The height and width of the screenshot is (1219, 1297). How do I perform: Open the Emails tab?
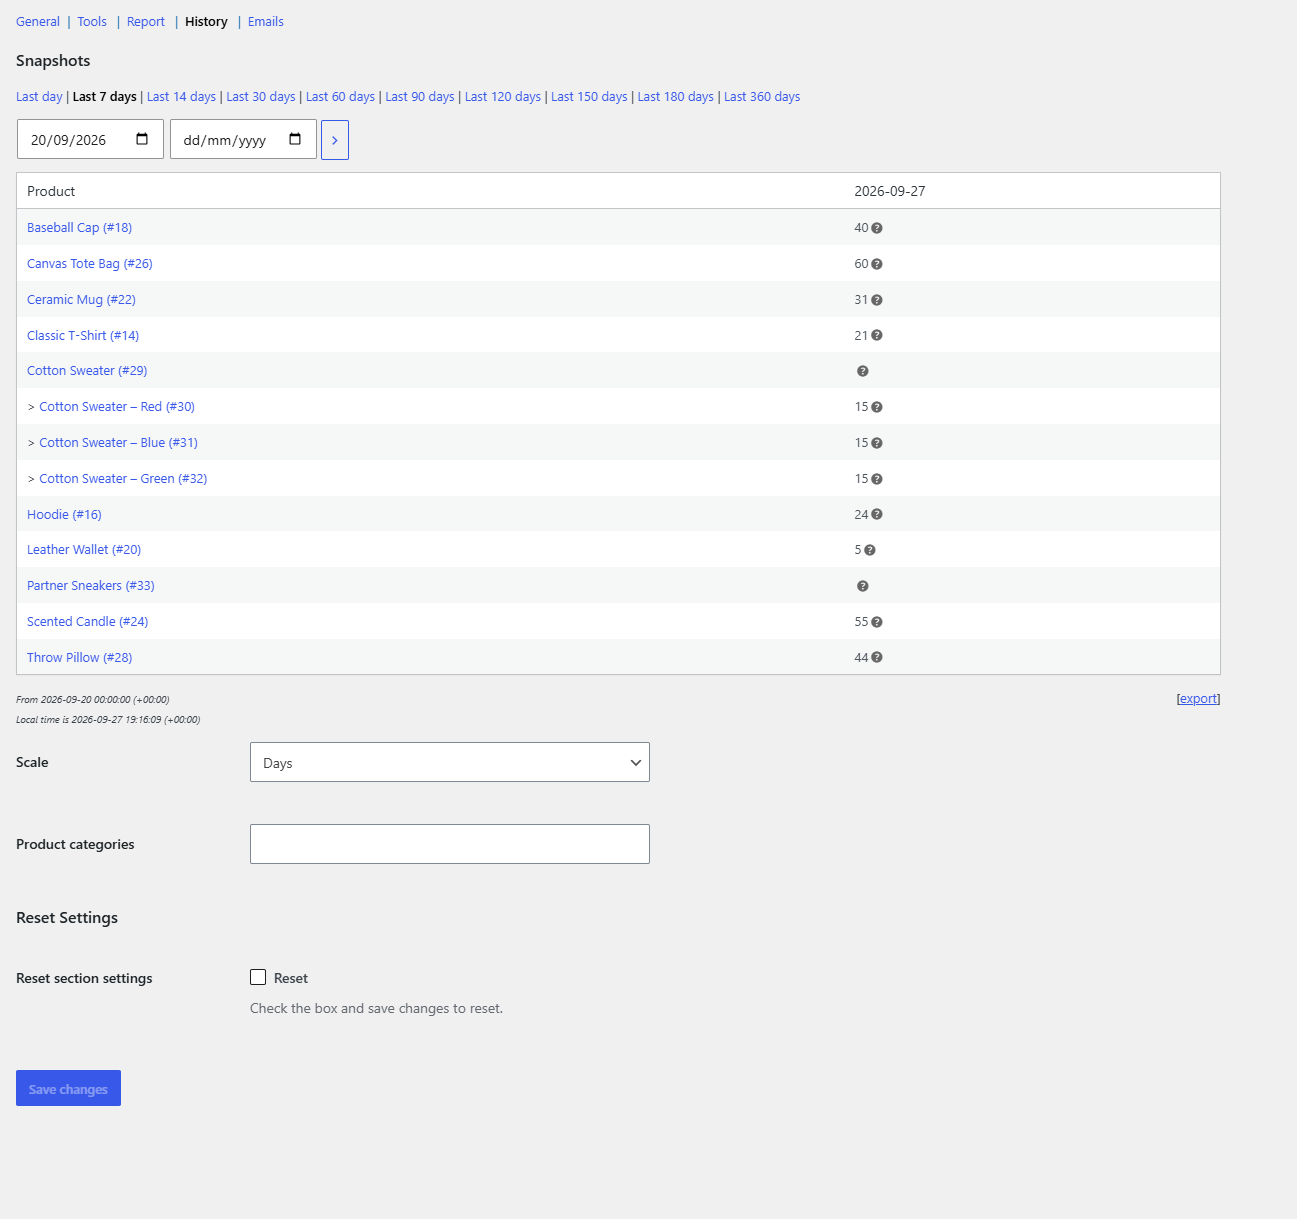[x=266, y=22]
